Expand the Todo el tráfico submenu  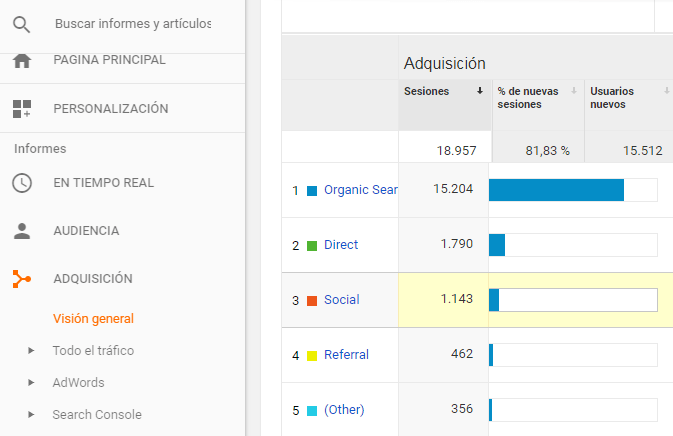coord(31,351)
